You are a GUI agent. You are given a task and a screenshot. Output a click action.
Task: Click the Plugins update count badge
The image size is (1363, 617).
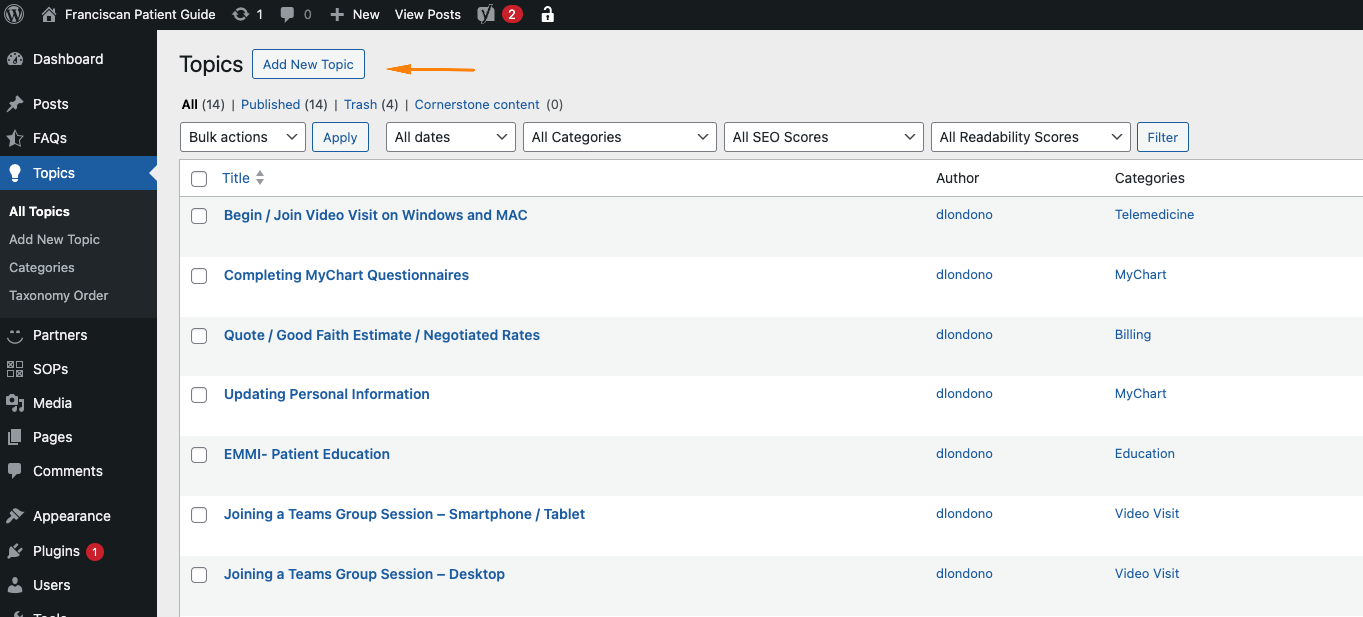coord(95,552)
